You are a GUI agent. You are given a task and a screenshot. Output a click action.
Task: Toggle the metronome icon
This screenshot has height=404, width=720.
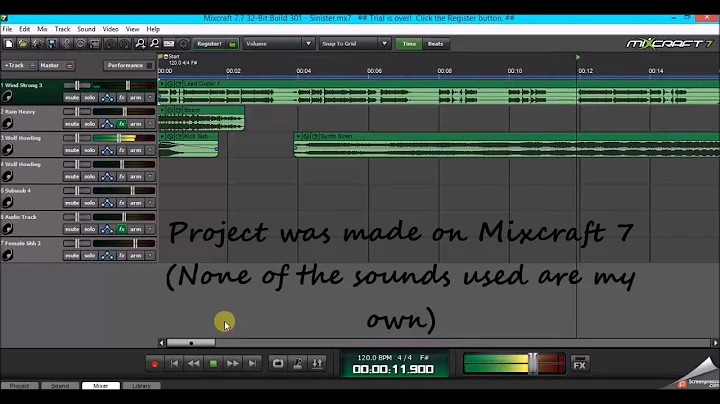(298, 364)
